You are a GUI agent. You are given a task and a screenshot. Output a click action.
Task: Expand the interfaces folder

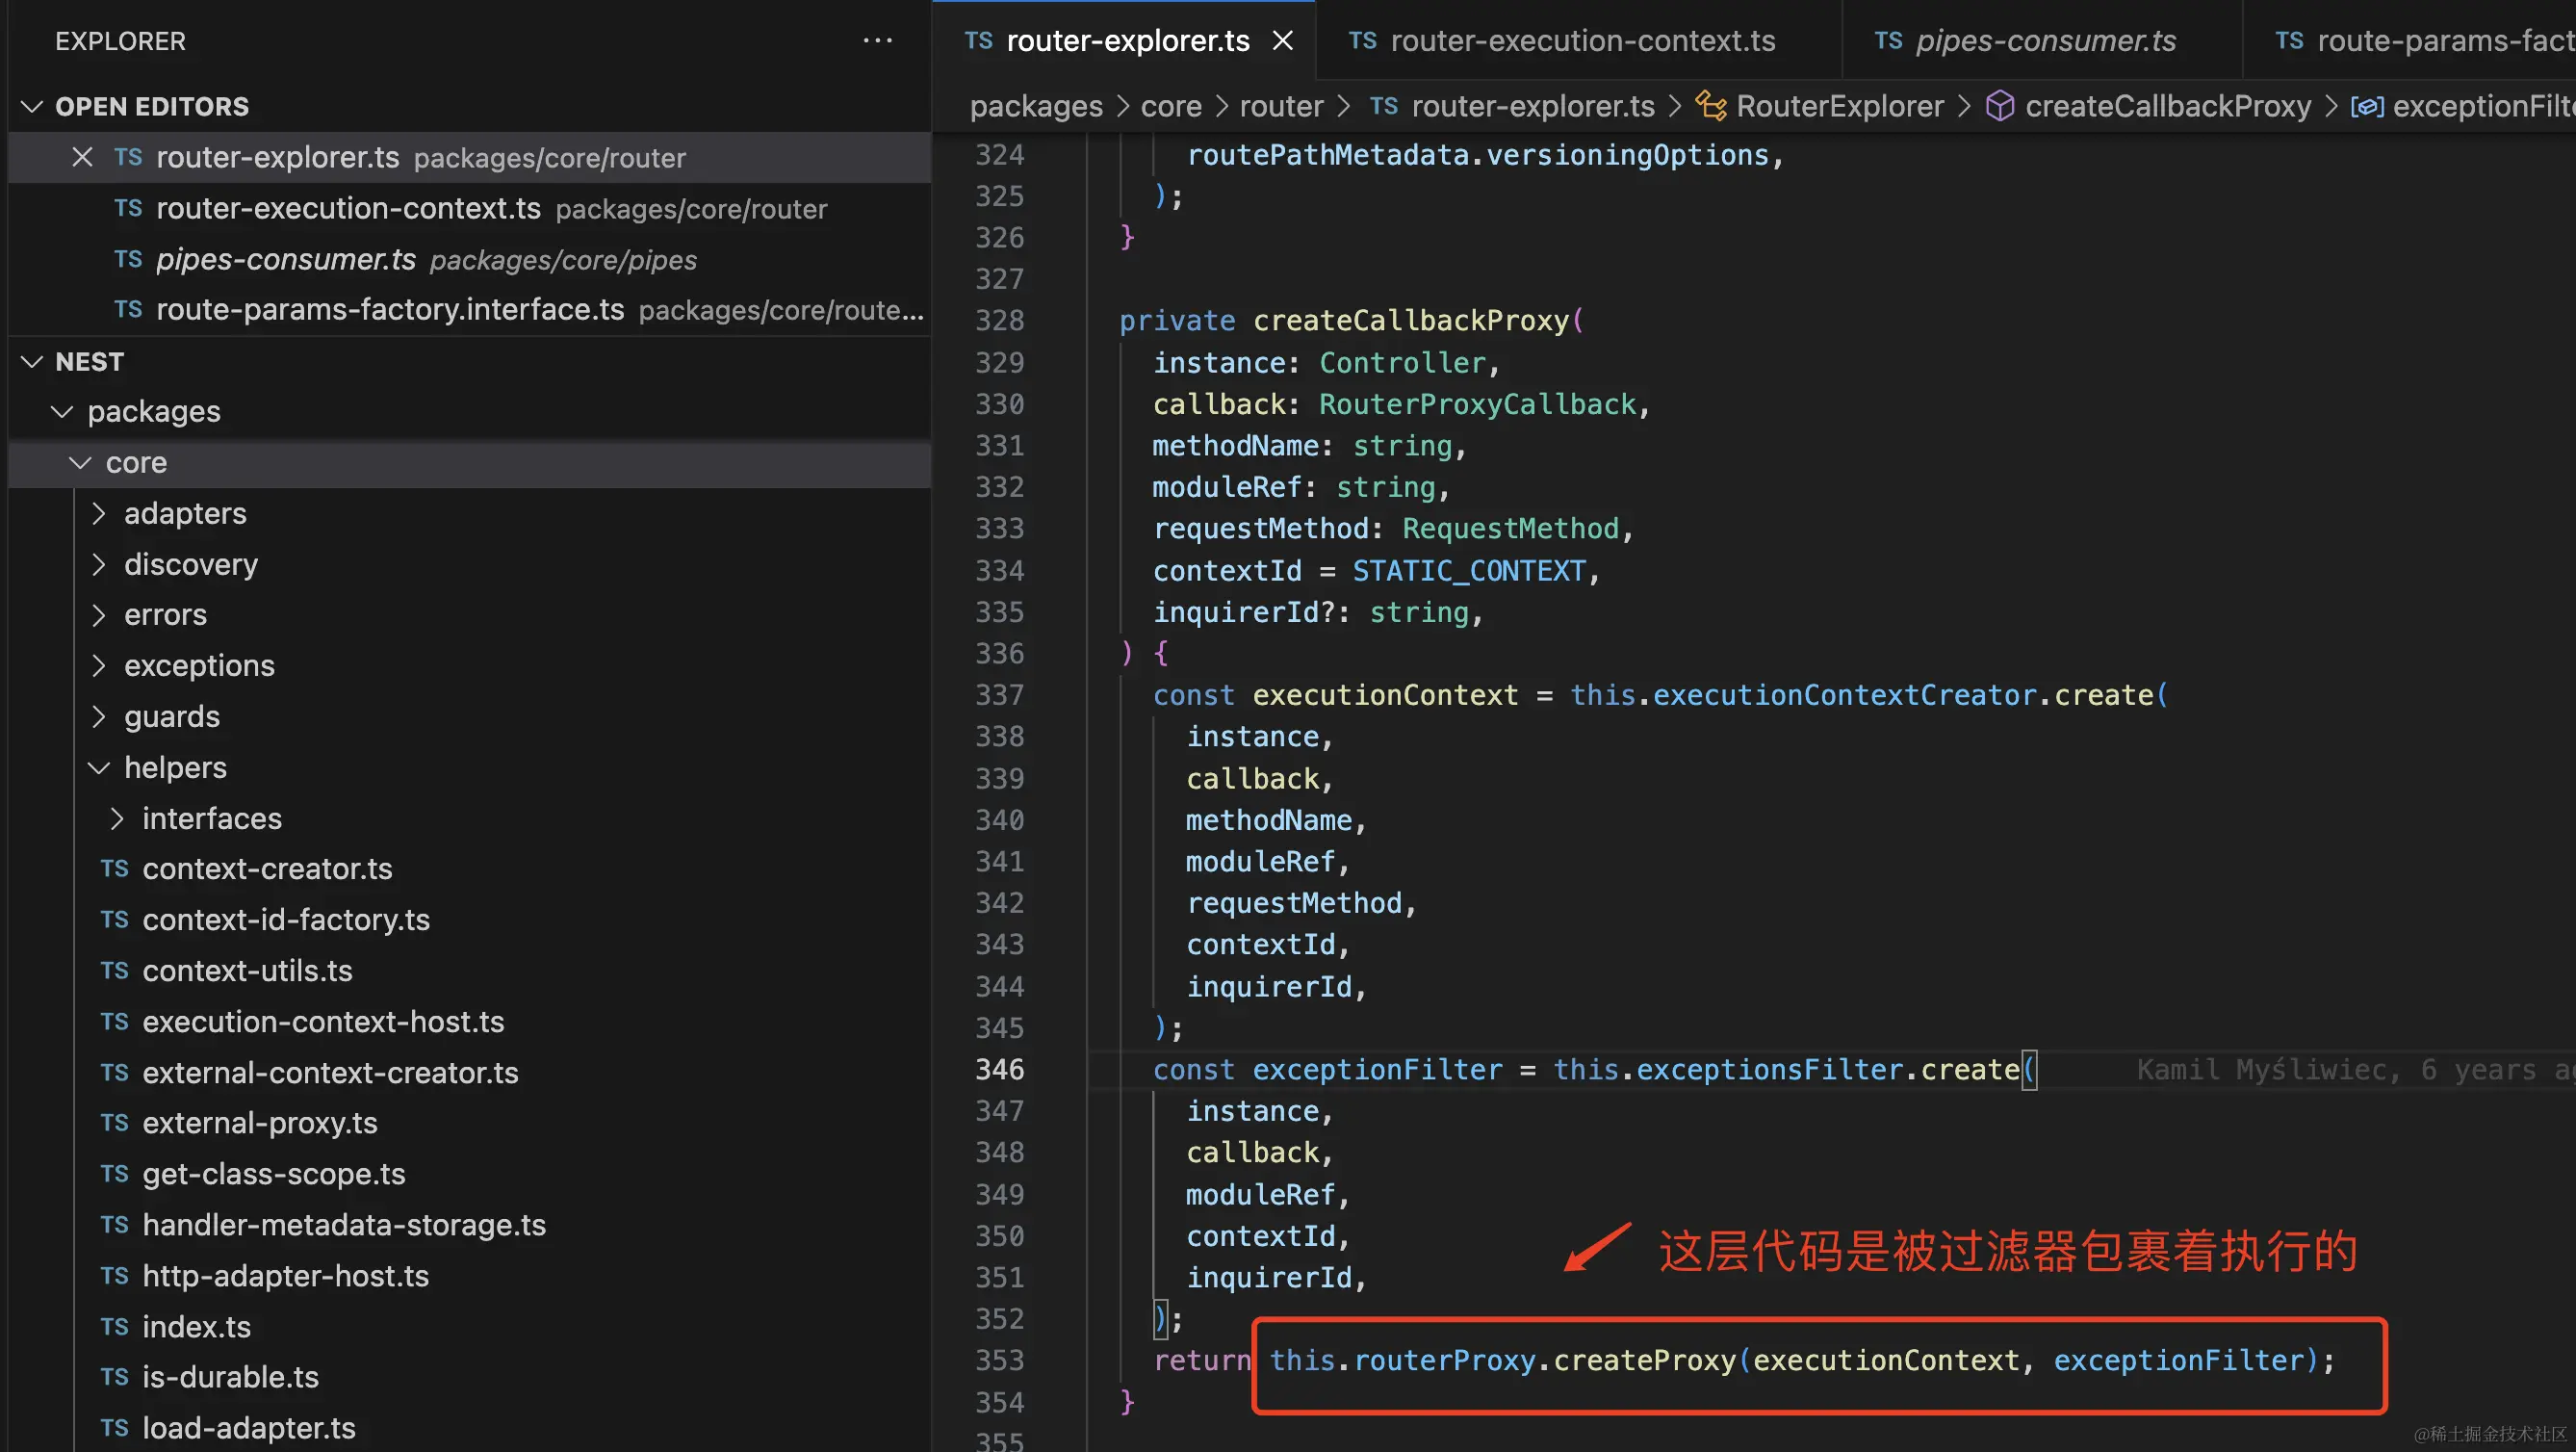[x=116, y=818]
